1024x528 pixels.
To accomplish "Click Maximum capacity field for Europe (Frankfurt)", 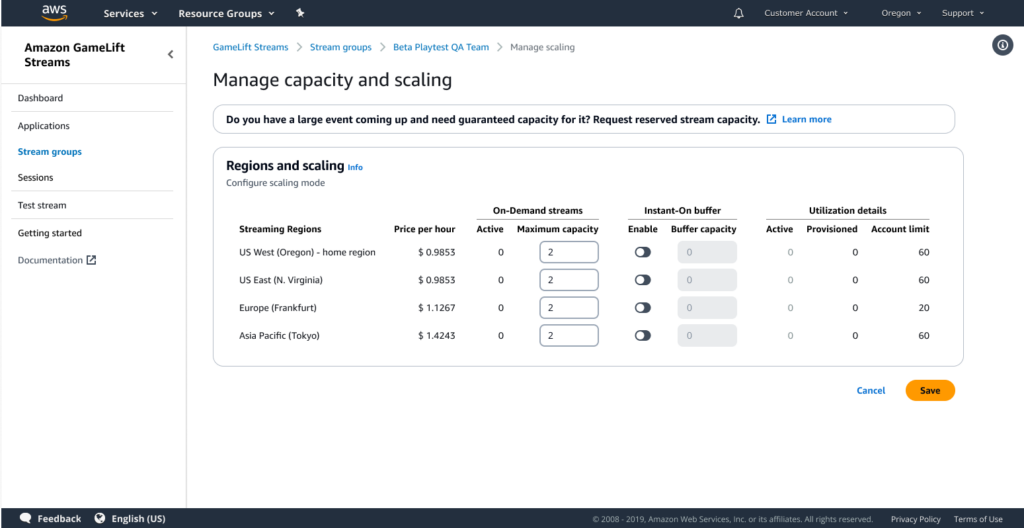I will point(569,308).
